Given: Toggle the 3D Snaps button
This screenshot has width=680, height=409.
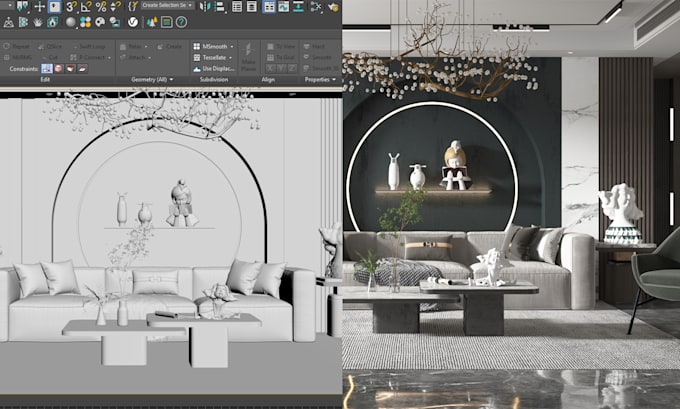Looking at the screenshot, I should click(71, 7).
